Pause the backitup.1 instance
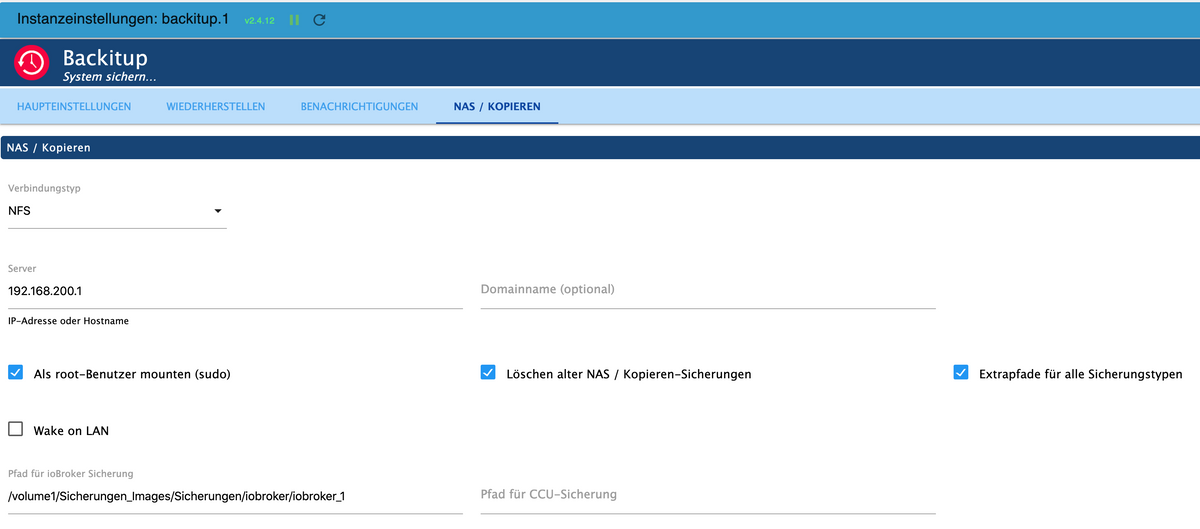The width and height of the screenshot is (1200, 529). 295,20
